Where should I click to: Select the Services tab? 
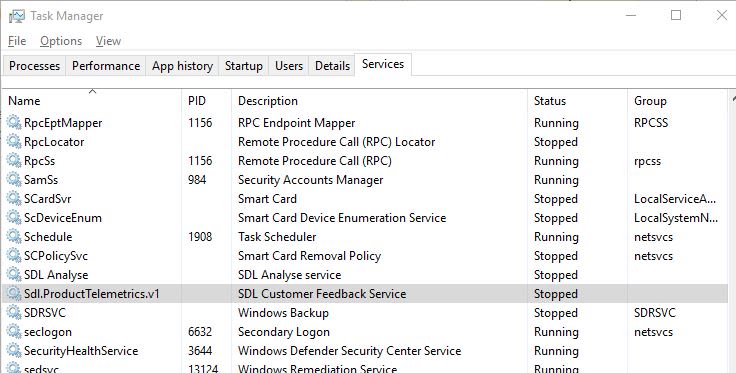(x=383, y=64)
